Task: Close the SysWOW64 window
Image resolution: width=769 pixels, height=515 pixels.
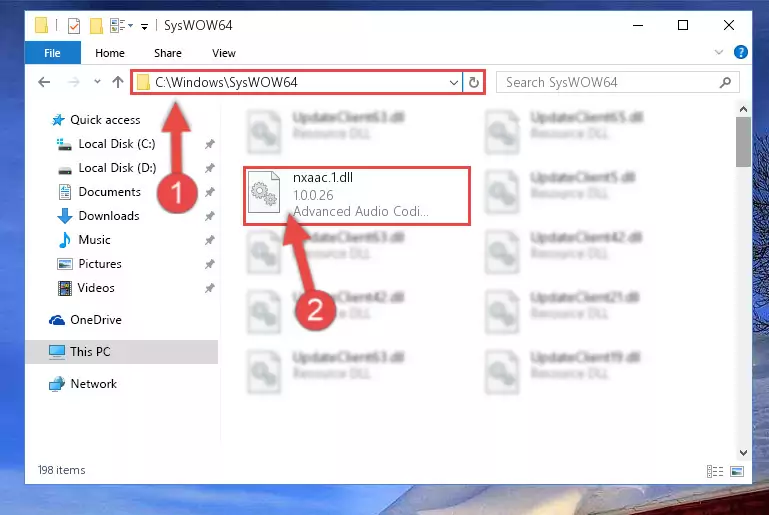Action: click(x=728, y=25)
